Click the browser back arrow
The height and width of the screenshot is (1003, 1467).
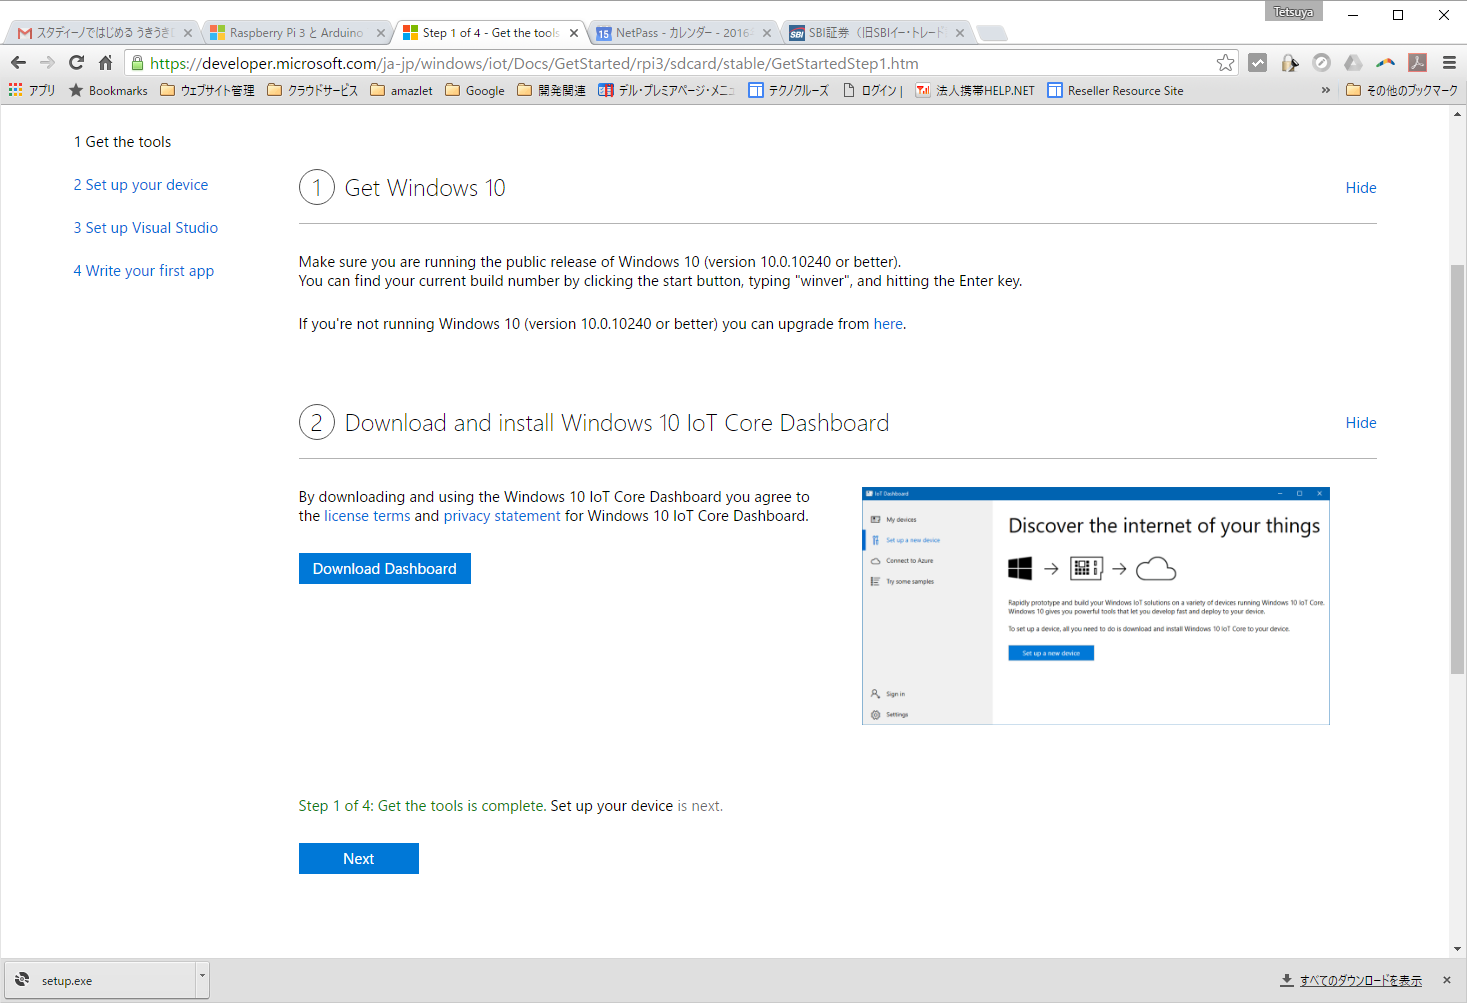click(18, 63)
